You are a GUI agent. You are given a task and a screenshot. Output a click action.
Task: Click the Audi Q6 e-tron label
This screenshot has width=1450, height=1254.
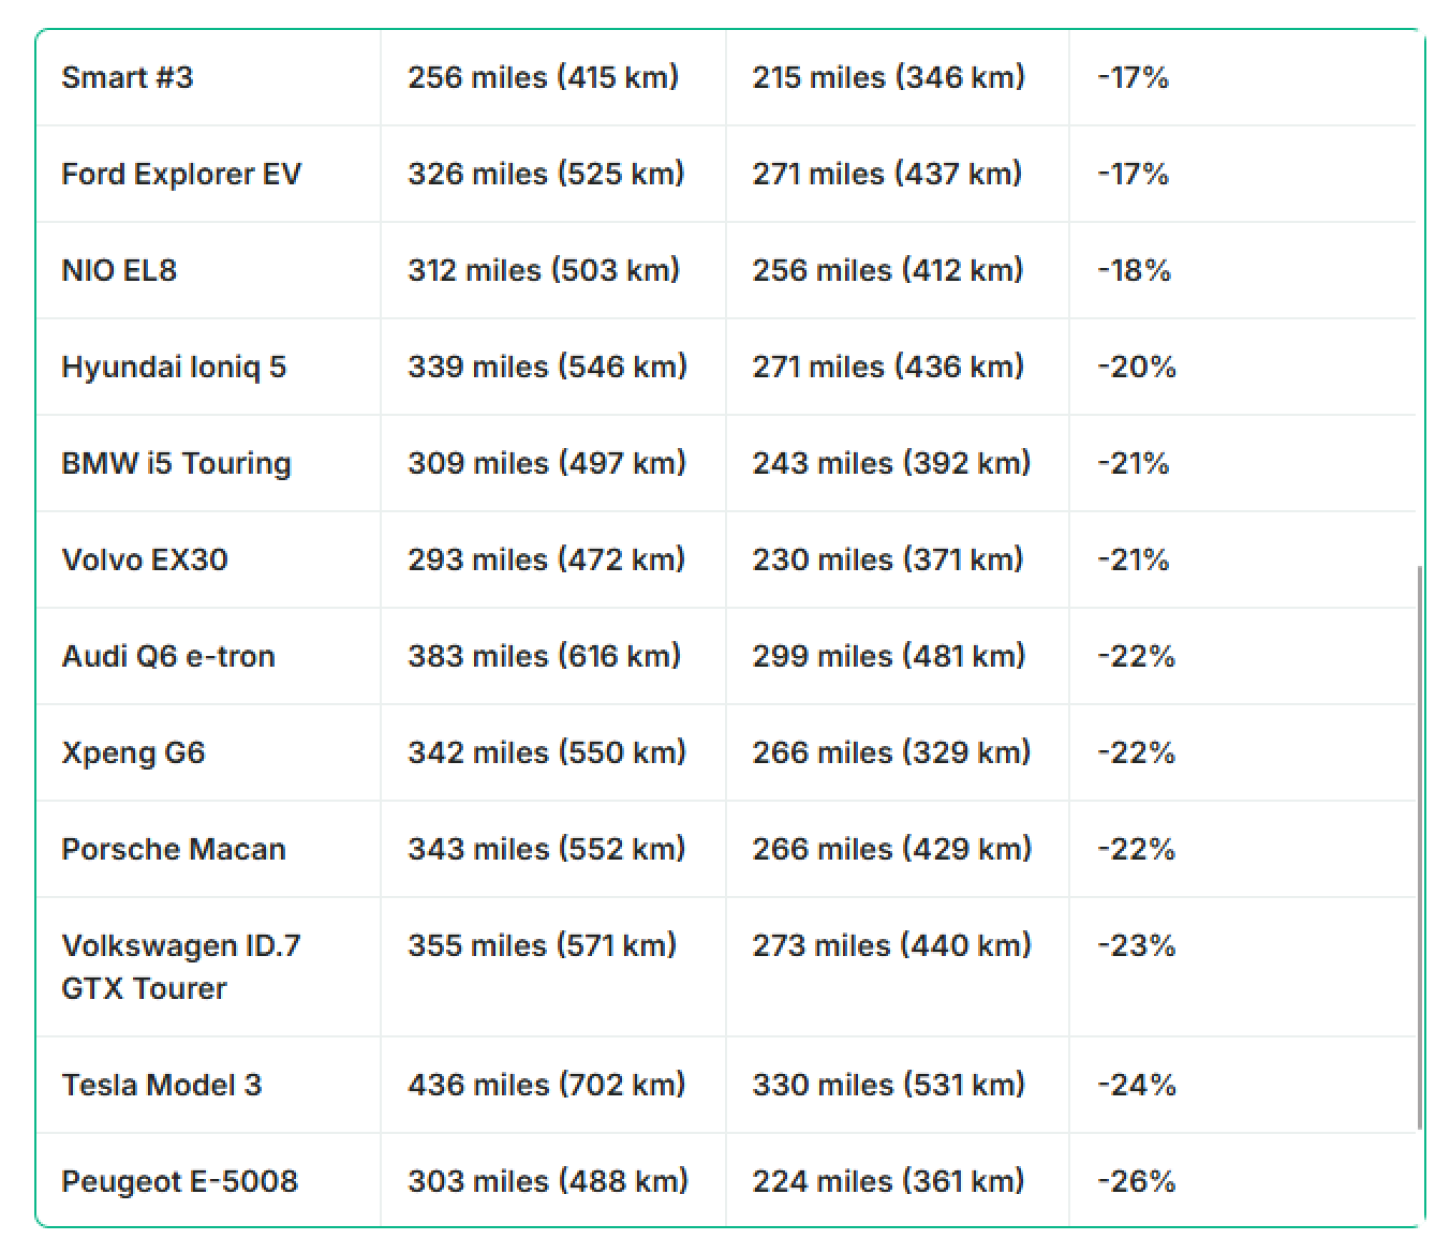coord(168,657)
